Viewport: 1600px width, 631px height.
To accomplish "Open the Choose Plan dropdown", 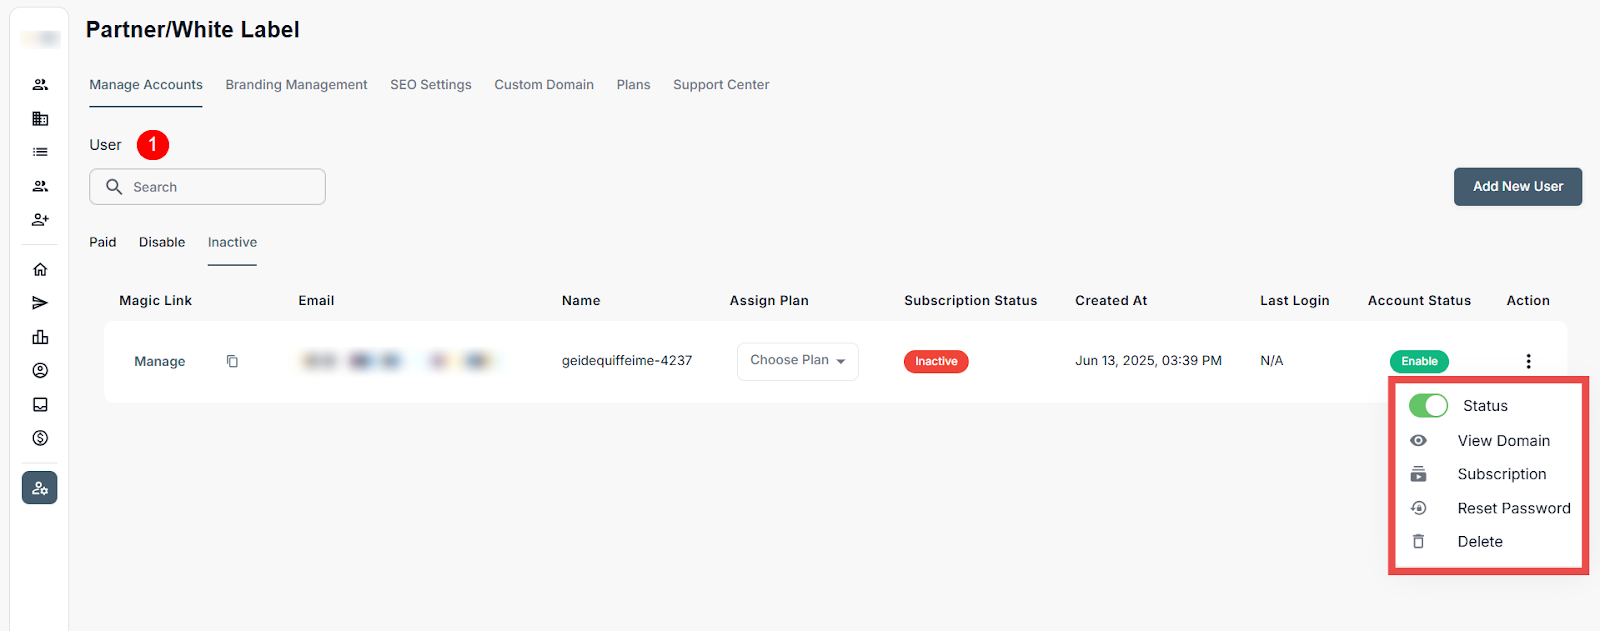I will (x=797, y=361).
